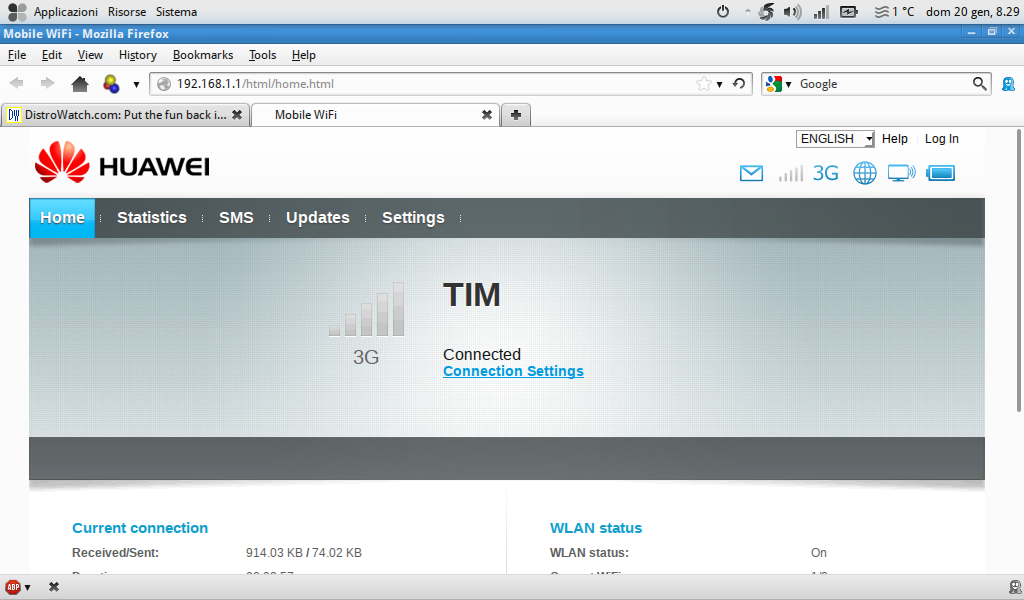This screenshot has height=600, width=1024.
Task: Click the vertical page scrollbar
Action: [1018, 271]
